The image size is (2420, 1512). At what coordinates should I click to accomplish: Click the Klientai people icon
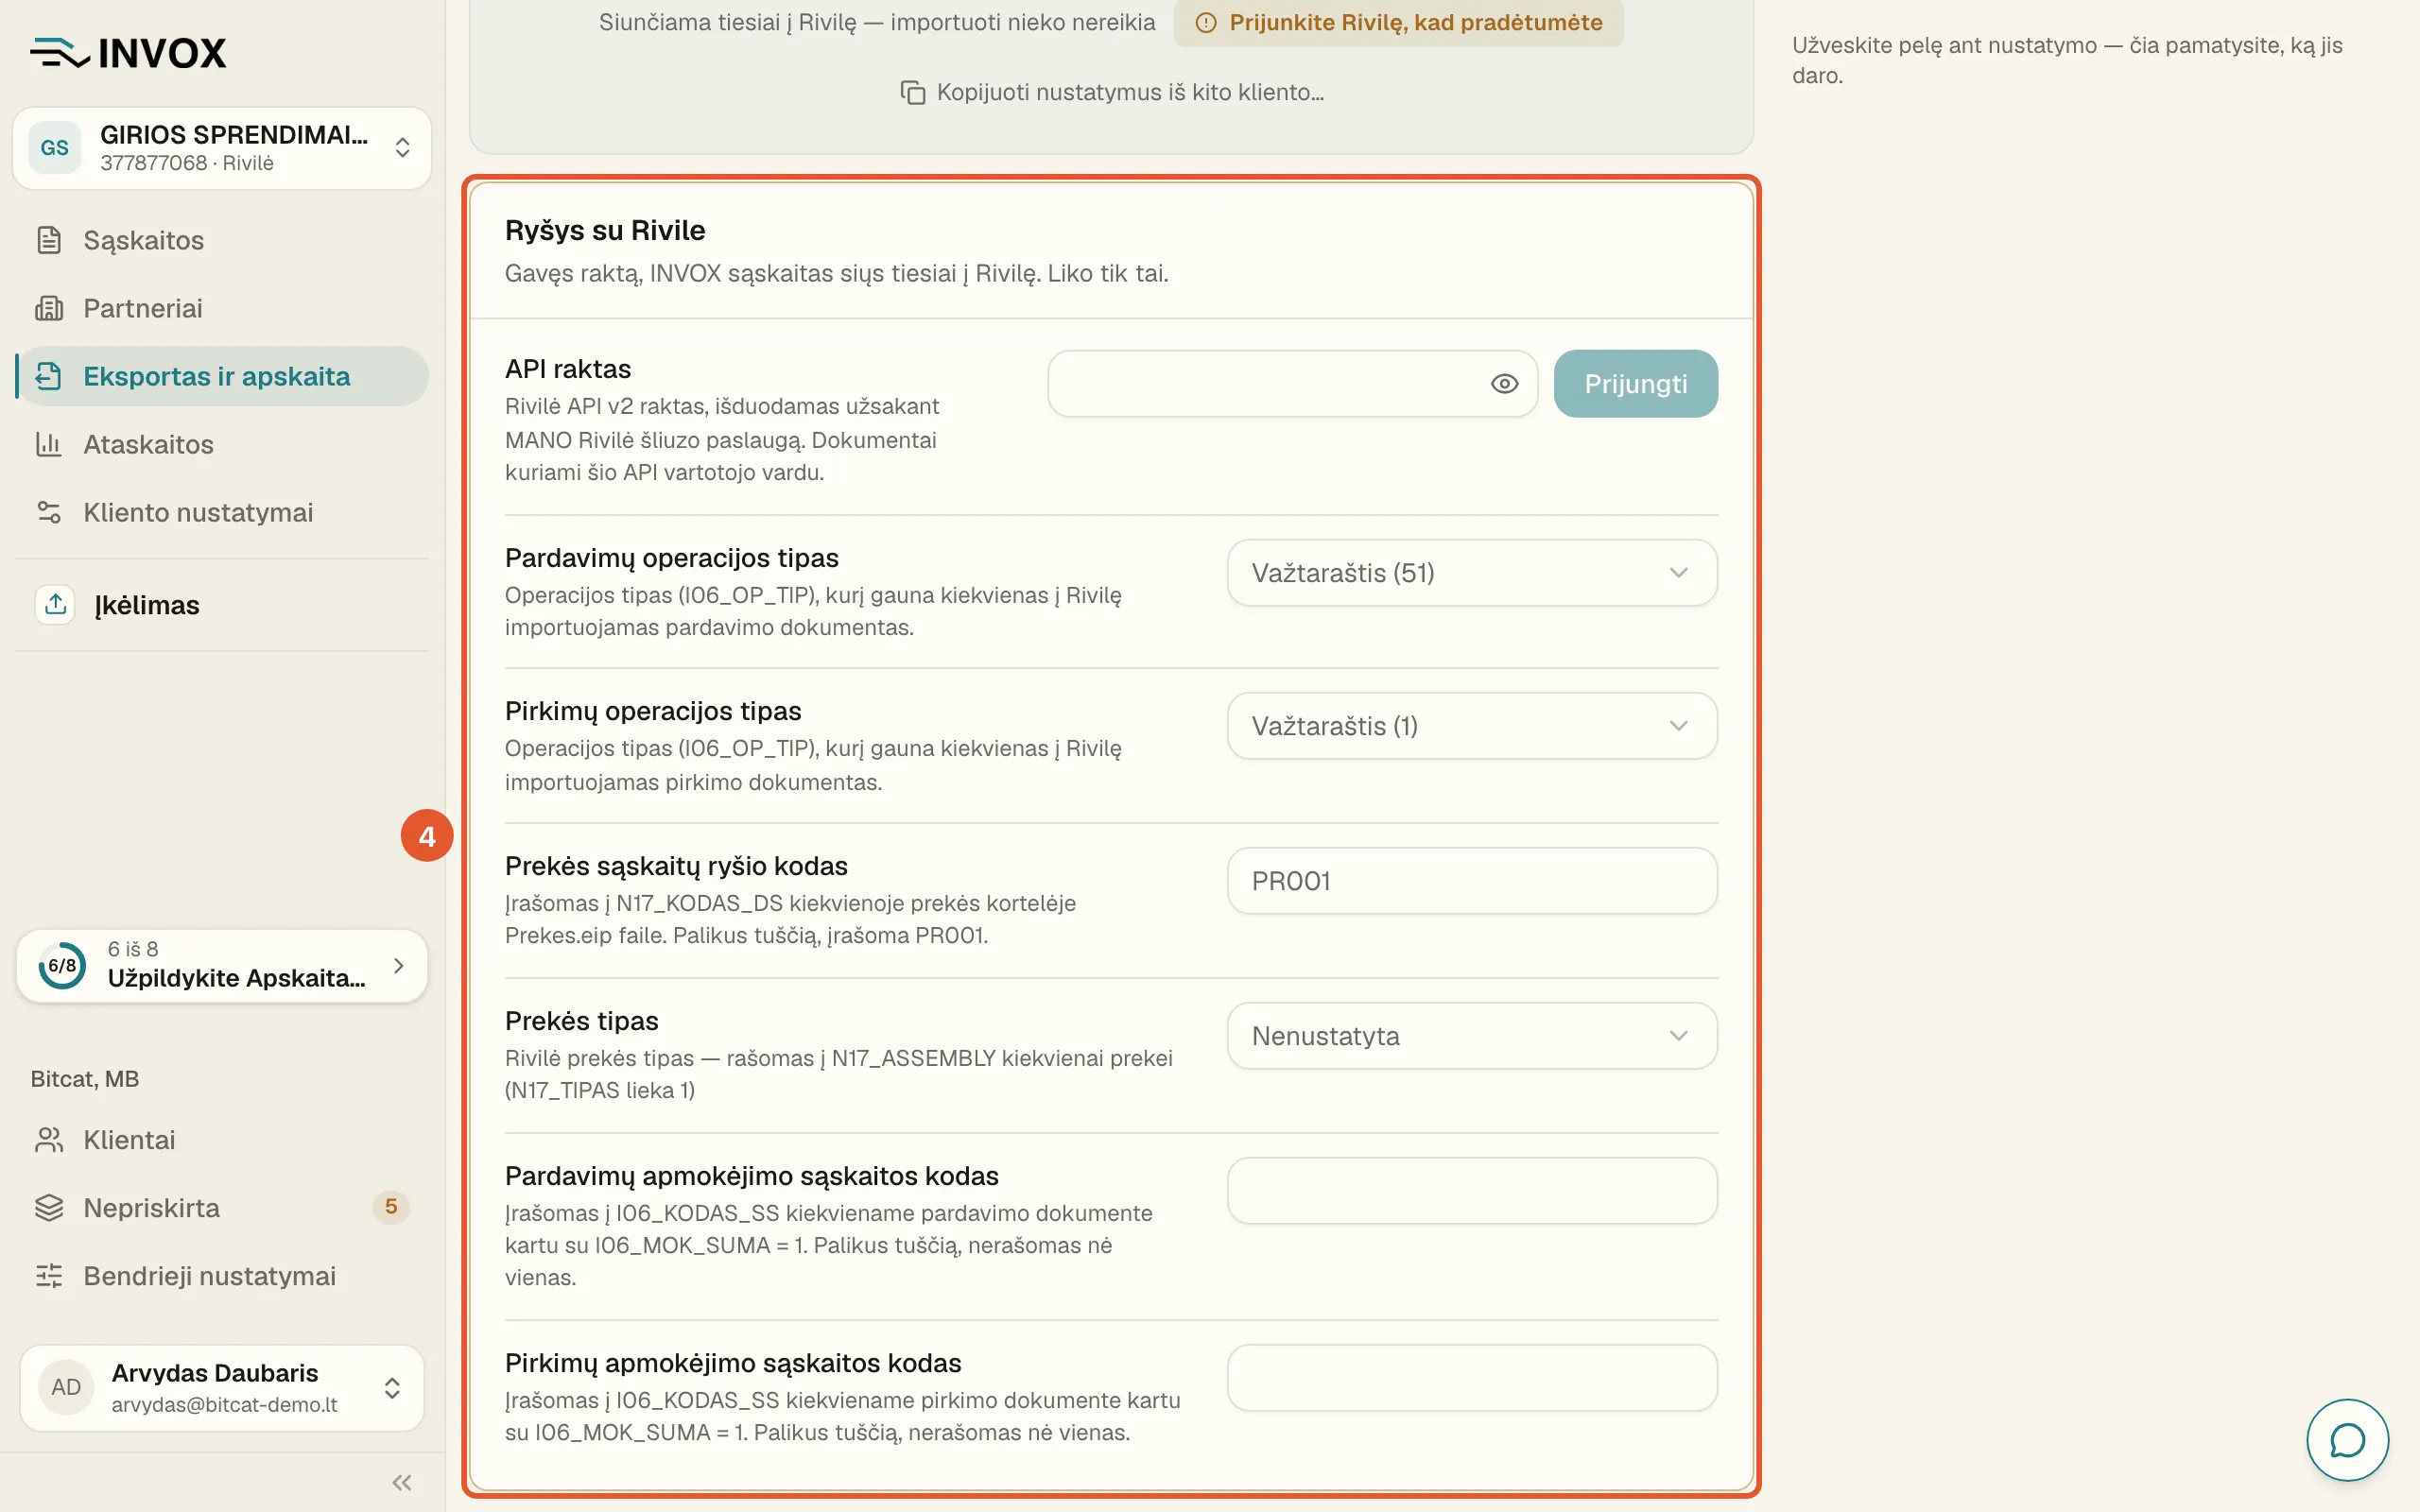point(49,1140)
